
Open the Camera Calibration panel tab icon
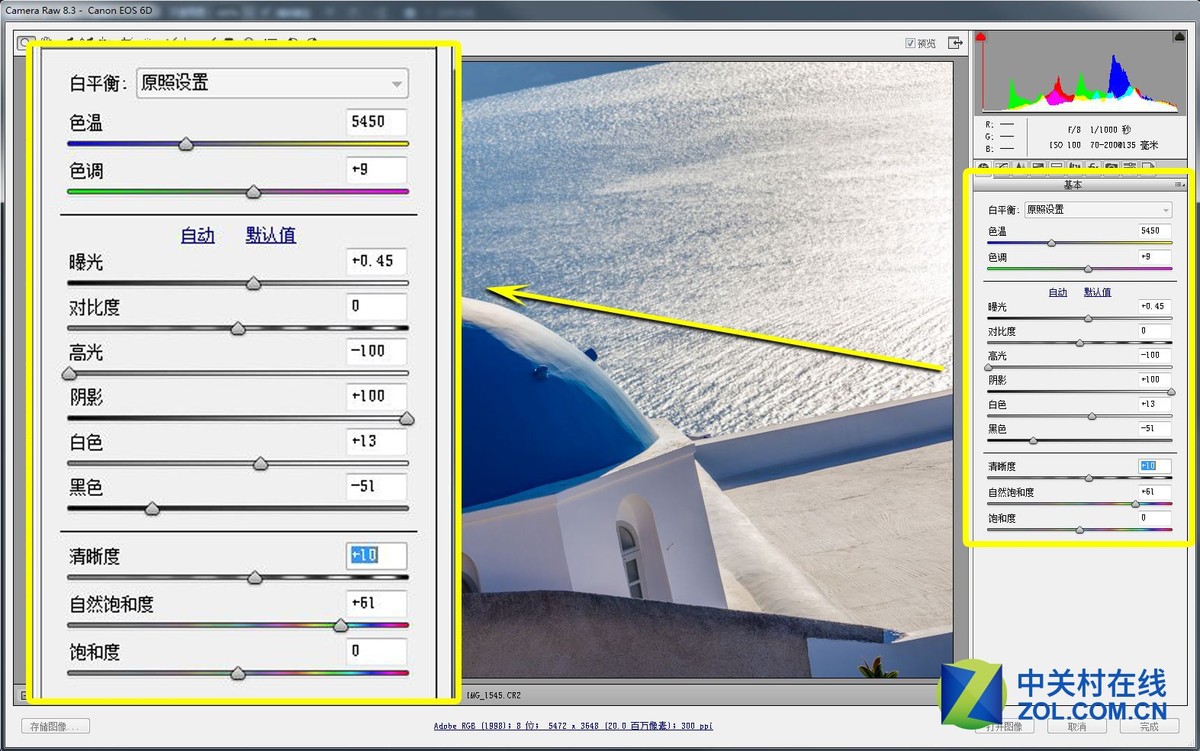(1111, 167)
